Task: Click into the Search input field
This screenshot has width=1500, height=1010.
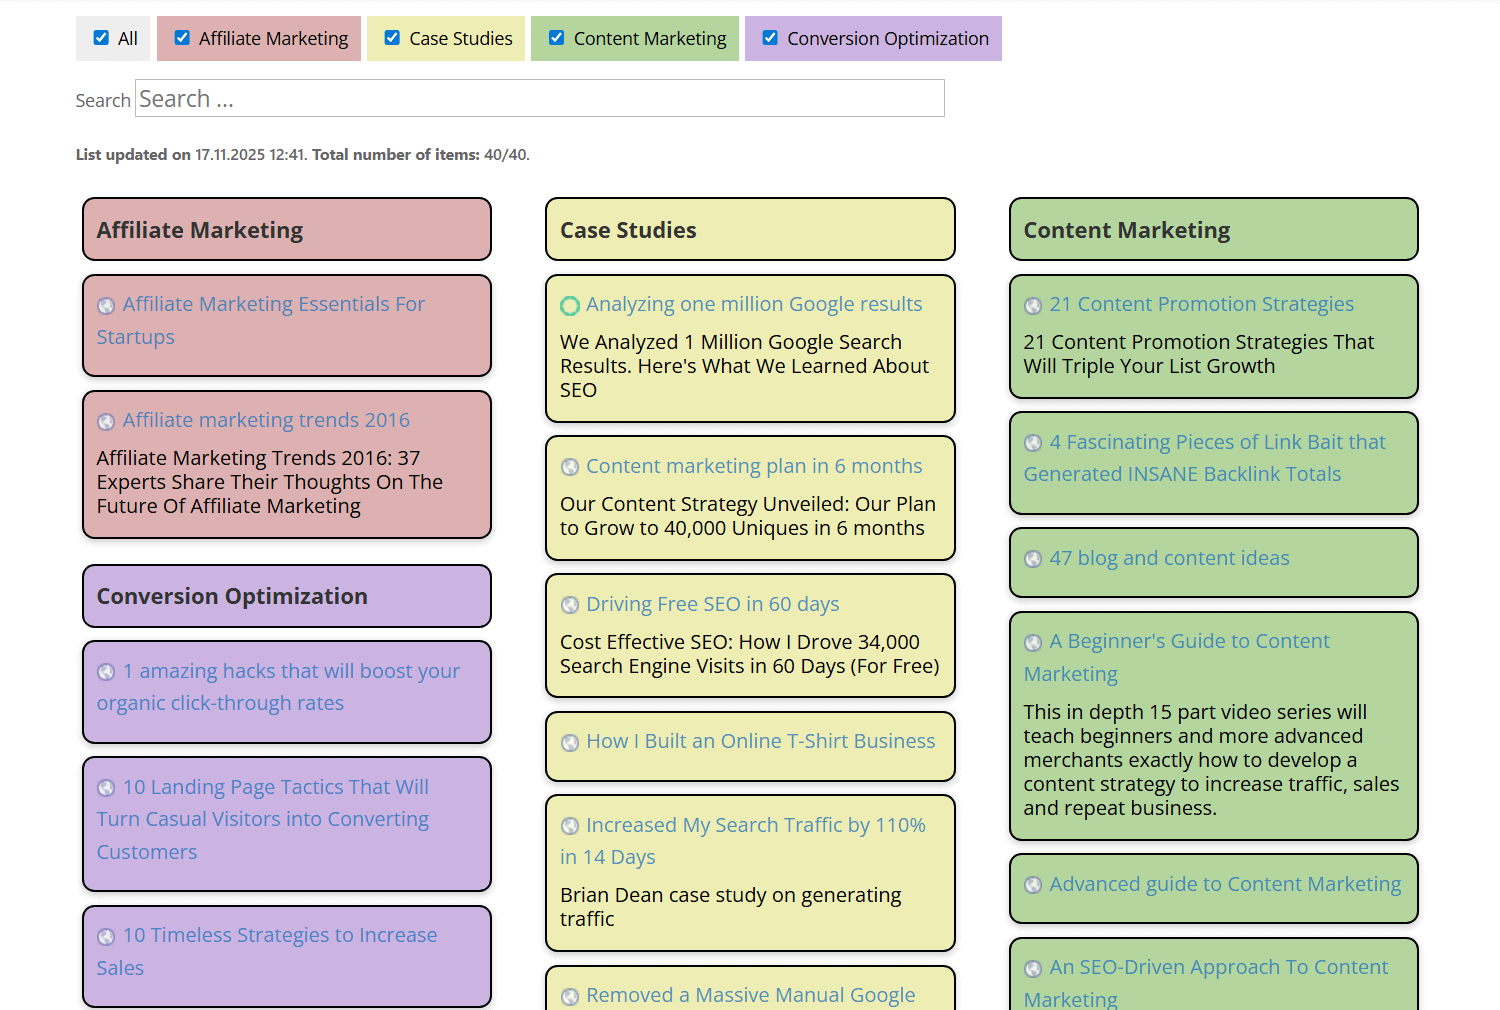Action: point(540,99)
